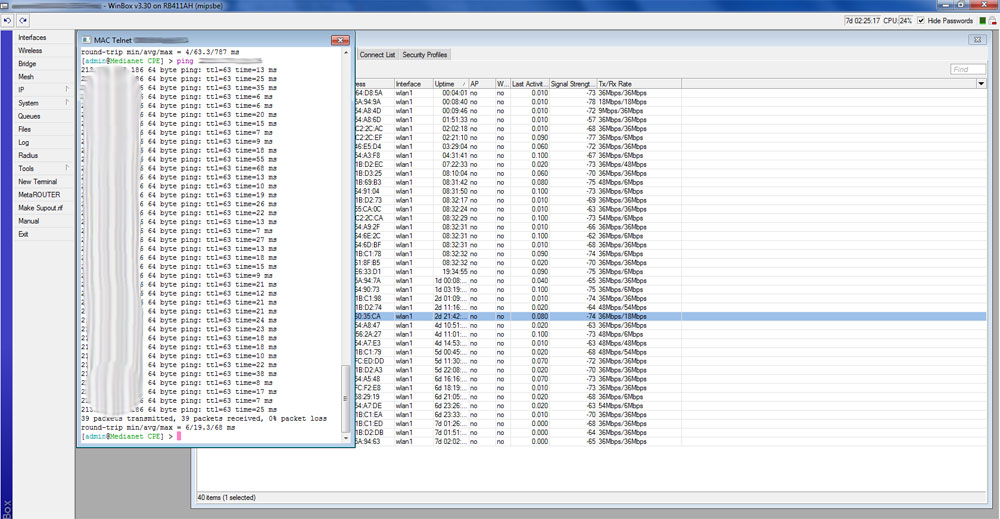Viewport: 1000px width, 519px height.
Task: Sort by Signal Strength column header
Action: [572, 84]
